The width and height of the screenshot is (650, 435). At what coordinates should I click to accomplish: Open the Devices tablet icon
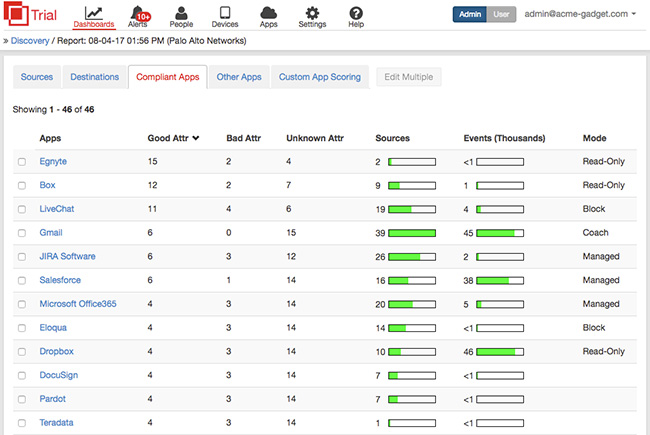pos(225,12)
